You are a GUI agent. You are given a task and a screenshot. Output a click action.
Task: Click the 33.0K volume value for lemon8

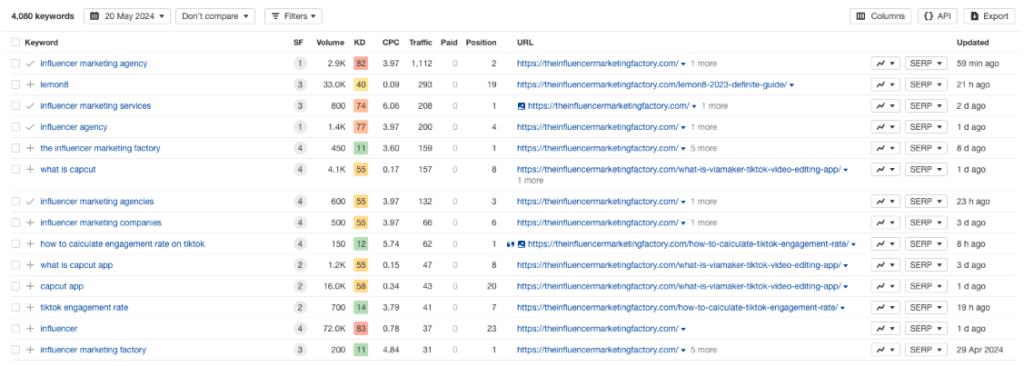[333, 85]
